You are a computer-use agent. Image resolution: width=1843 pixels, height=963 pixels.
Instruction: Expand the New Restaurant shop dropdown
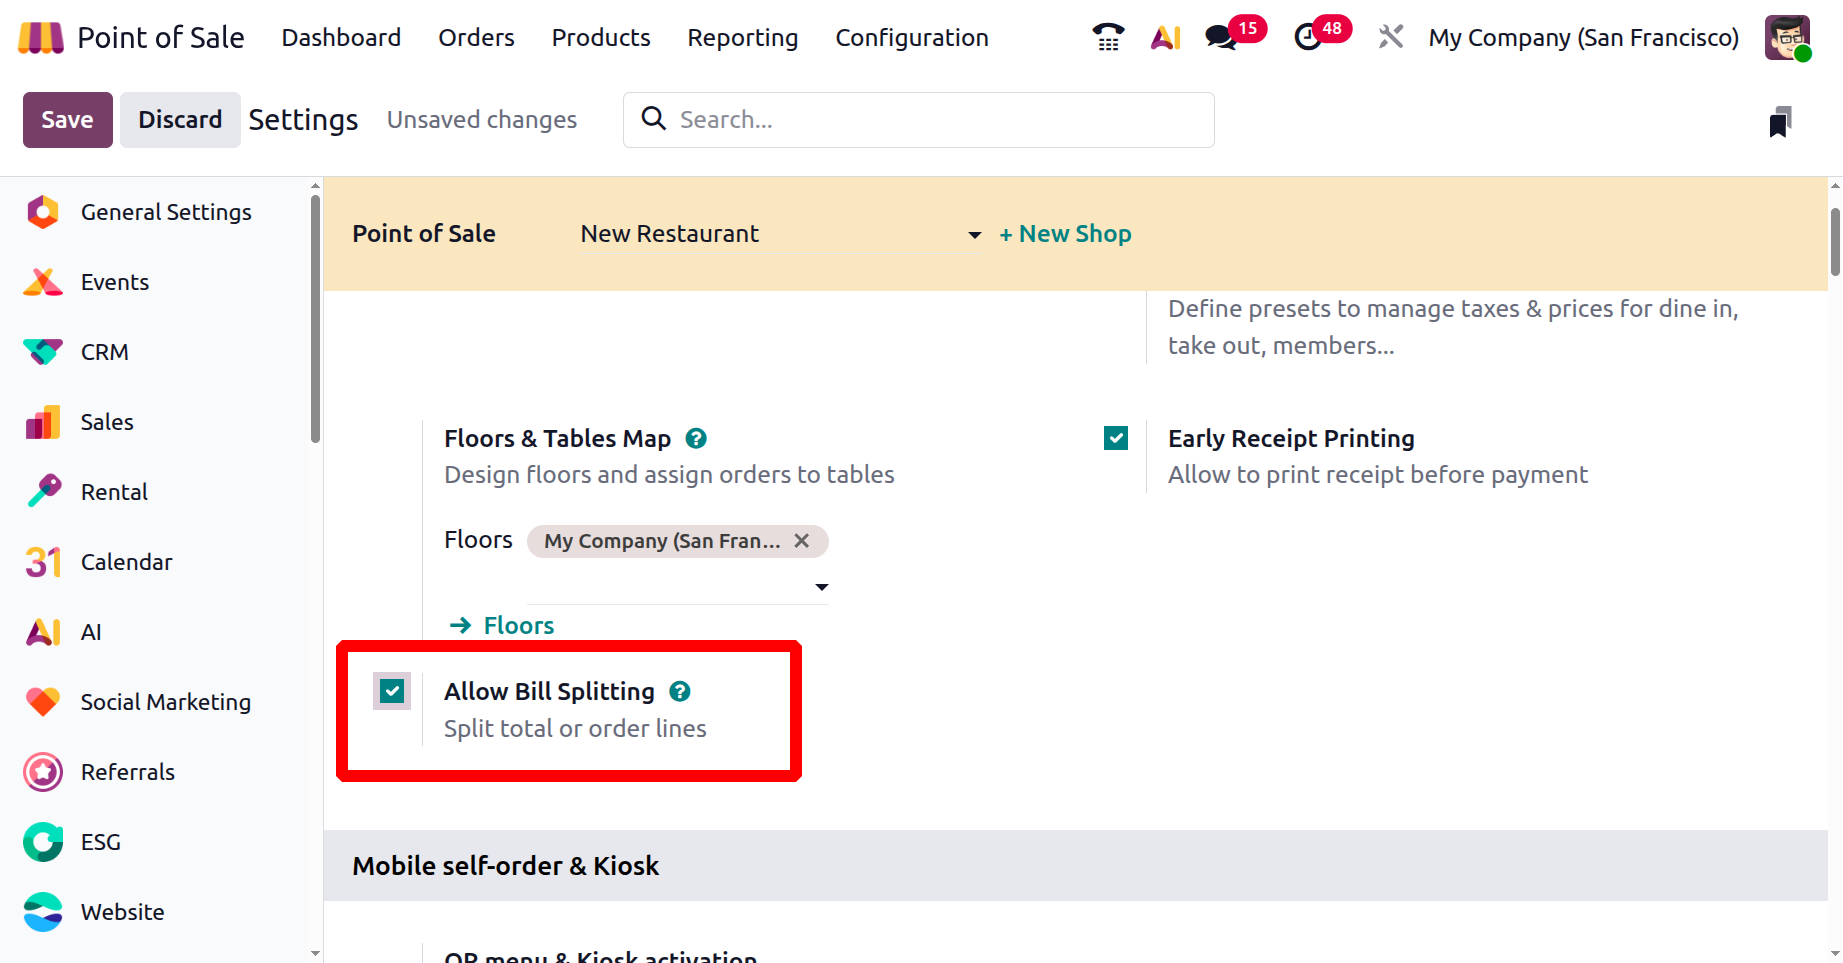click(x=974, y=235)
